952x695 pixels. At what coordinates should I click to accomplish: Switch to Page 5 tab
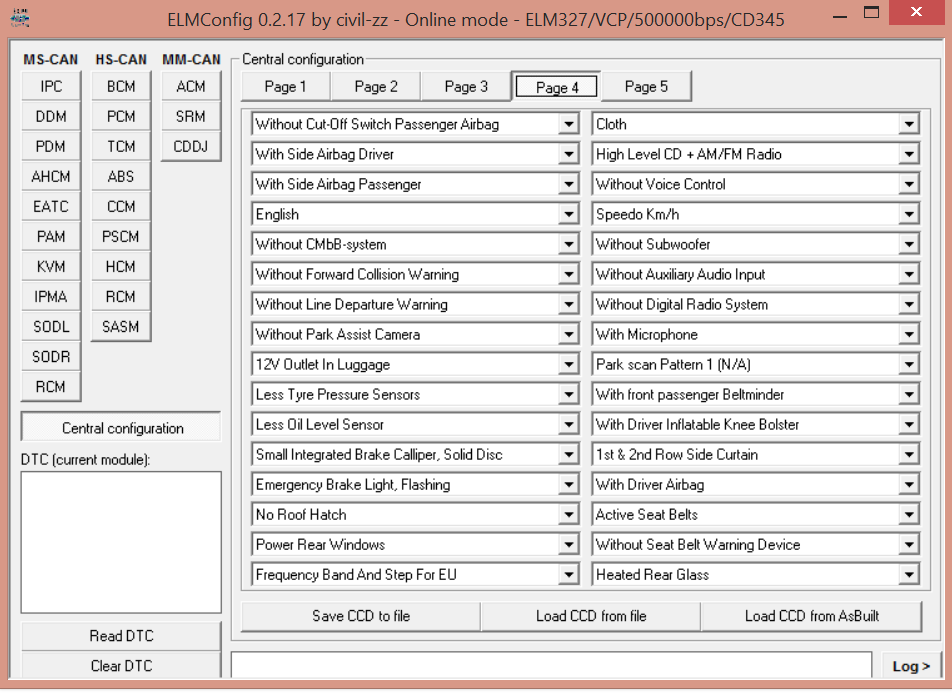point(646,87)
